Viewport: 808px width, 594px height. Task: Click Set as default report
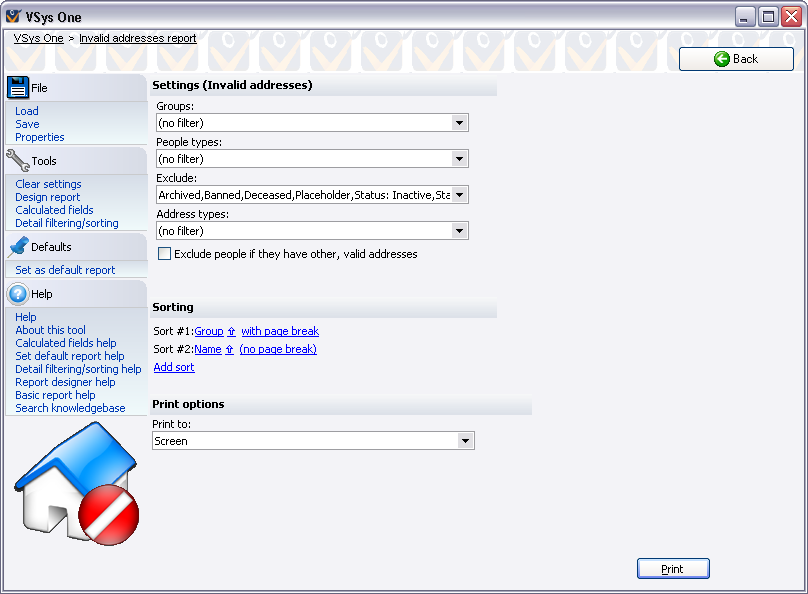click(65, 270)
